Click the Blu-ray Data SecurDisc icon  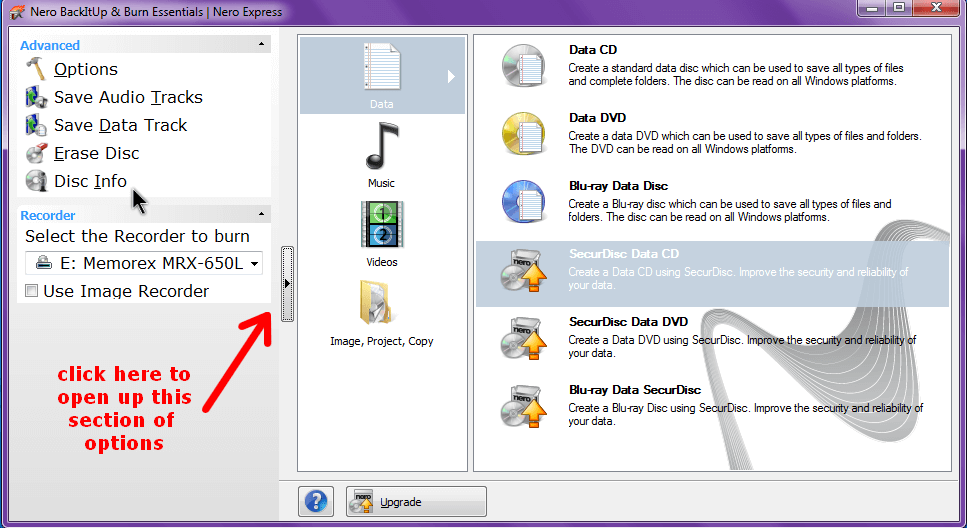[523, 406]
